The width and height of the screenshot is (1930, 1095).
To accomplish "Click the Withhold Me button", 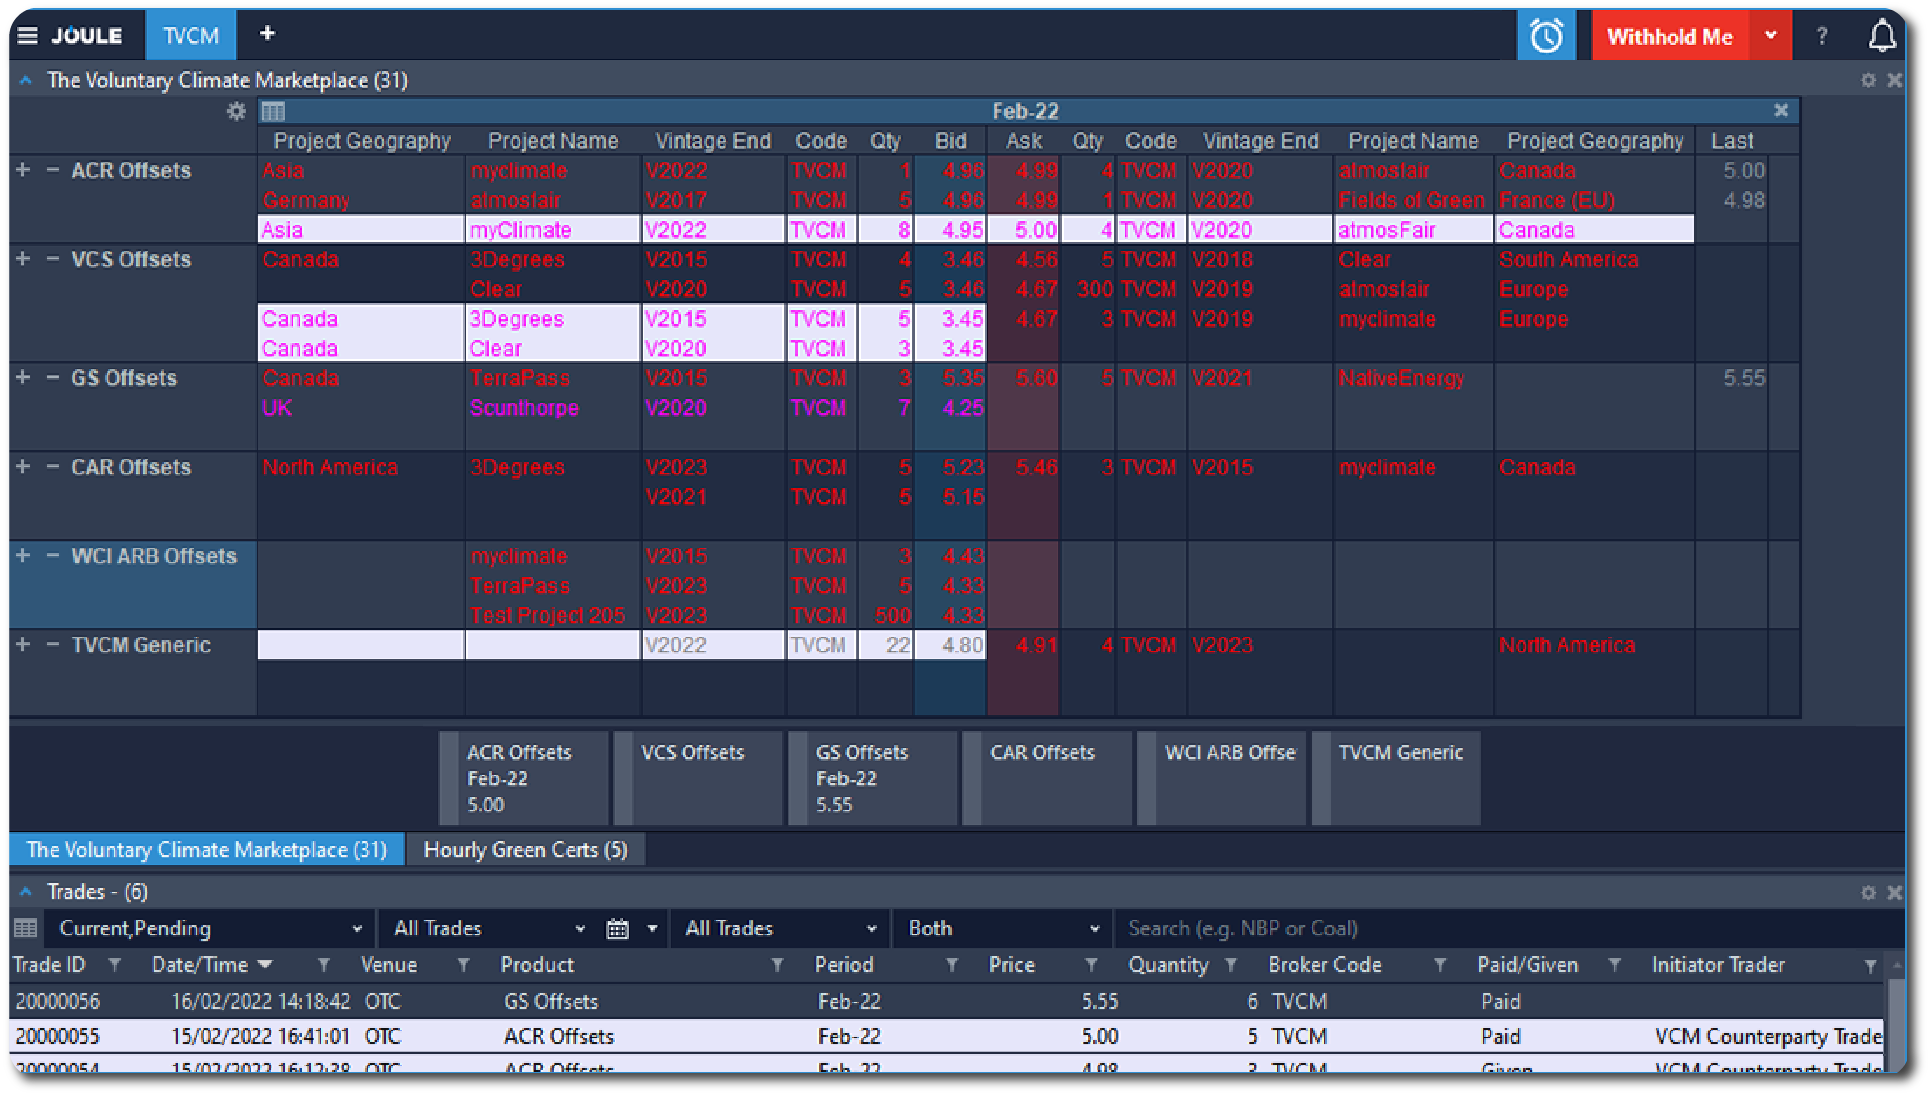I will [1670, 36].
